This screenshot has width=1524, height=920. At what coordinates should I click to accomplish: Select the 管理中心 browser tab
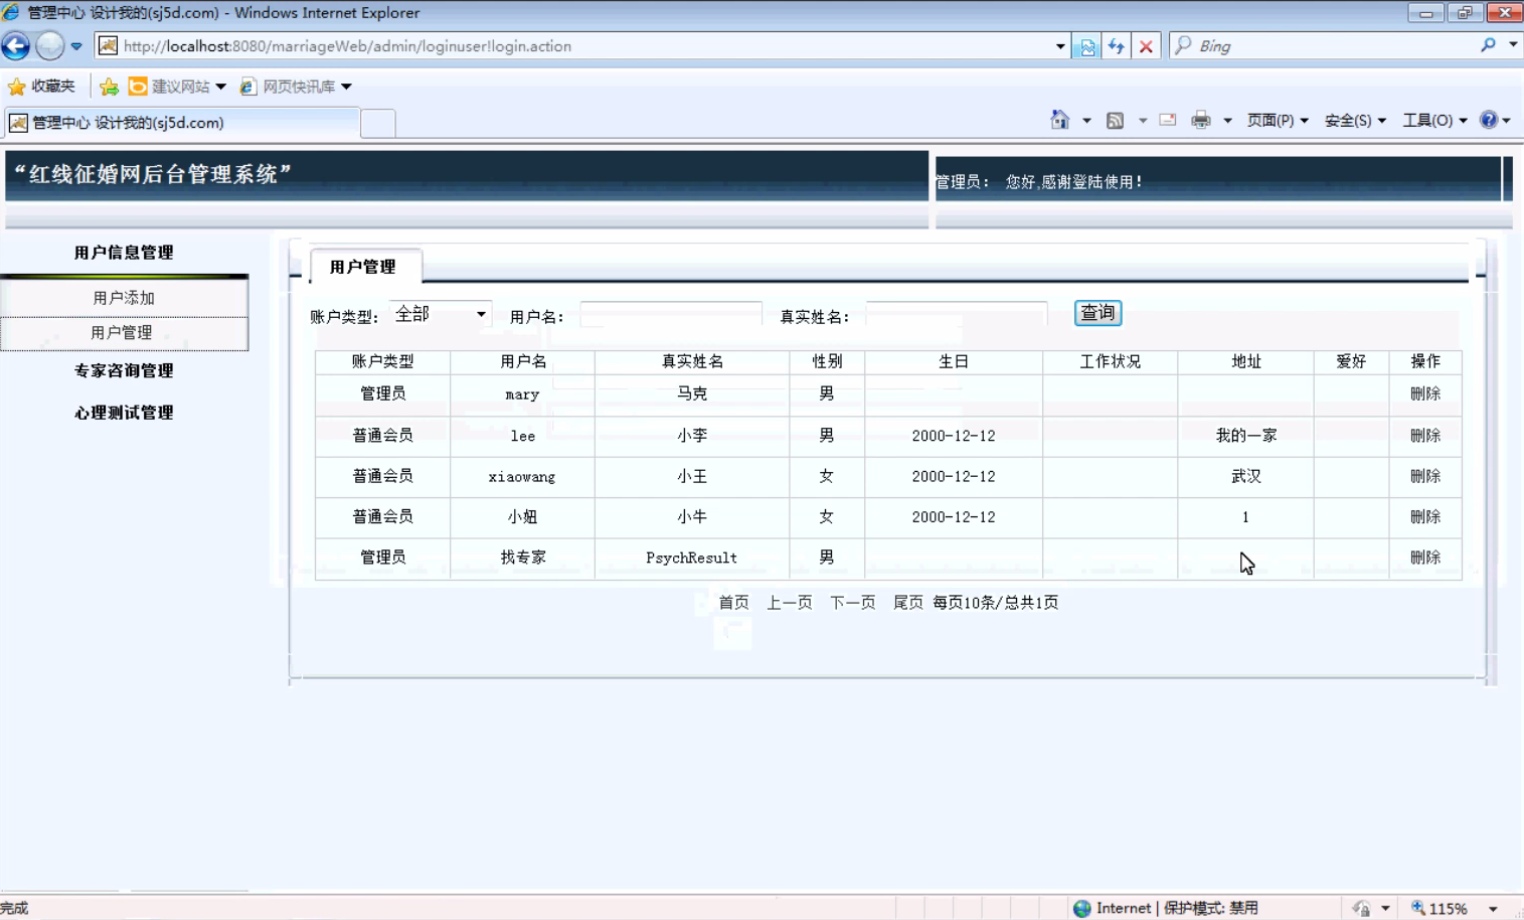(x=182, y=122)
